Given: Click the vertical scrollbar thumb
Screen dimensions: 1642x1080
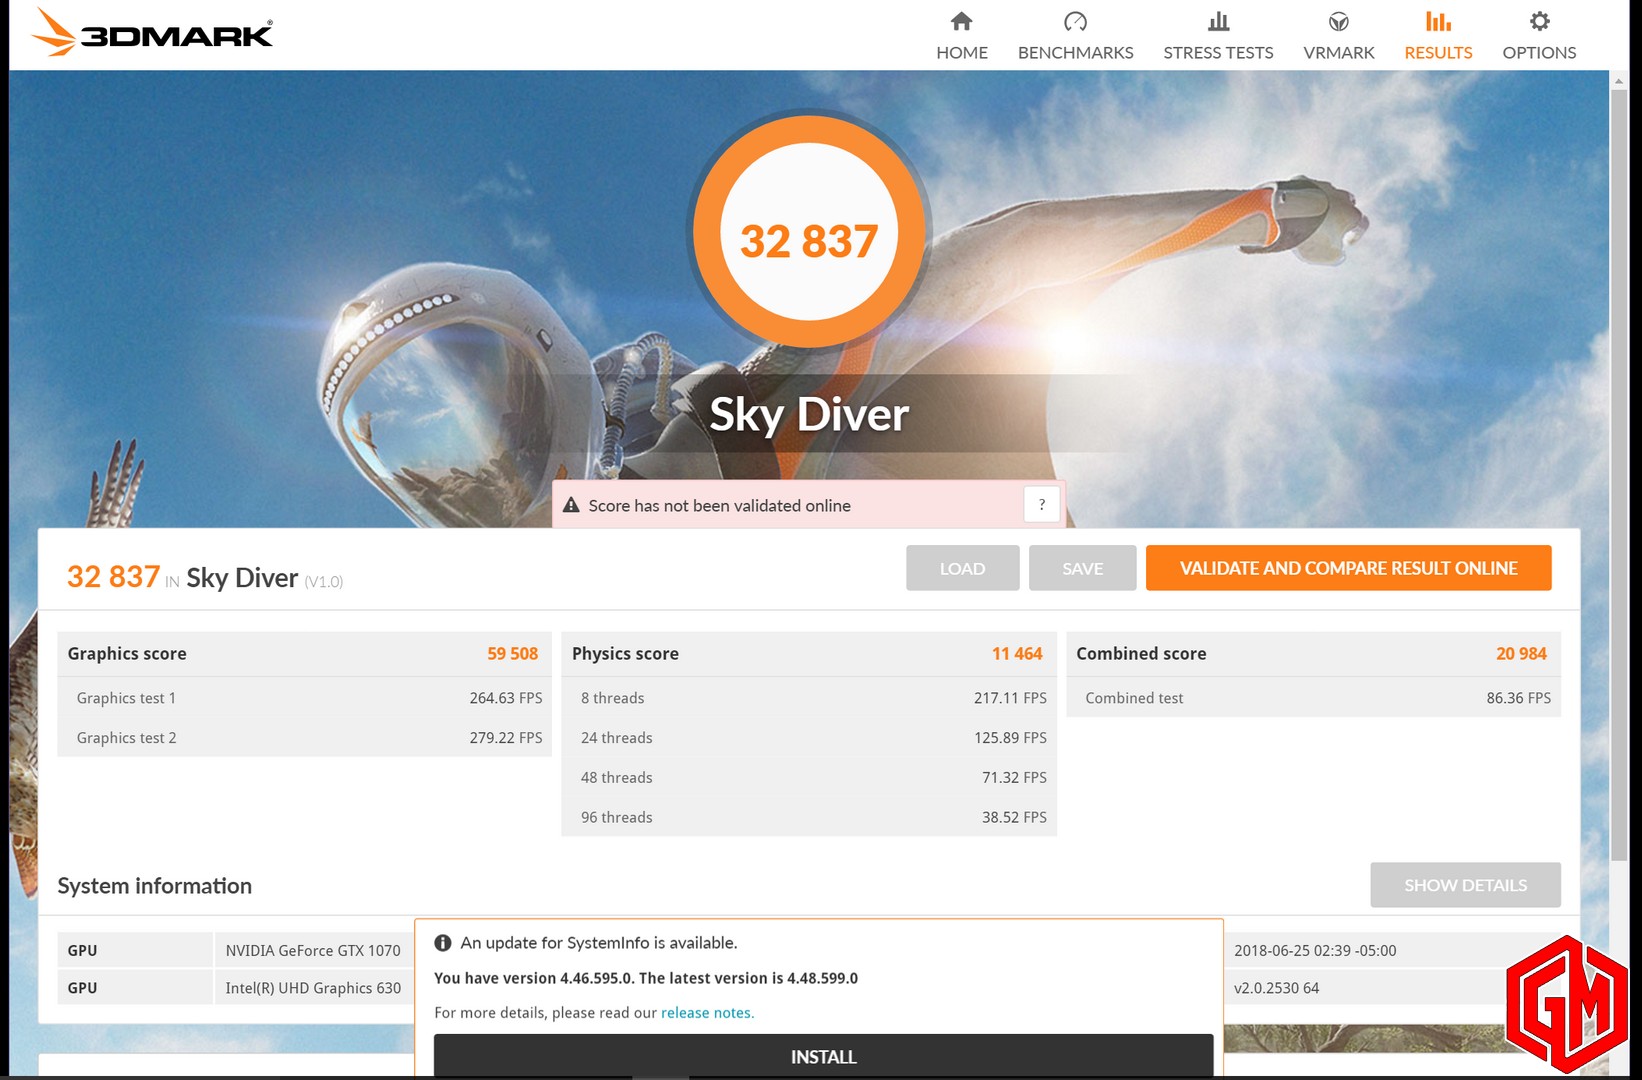Looking at the screenshot, I should [1618, 476].
